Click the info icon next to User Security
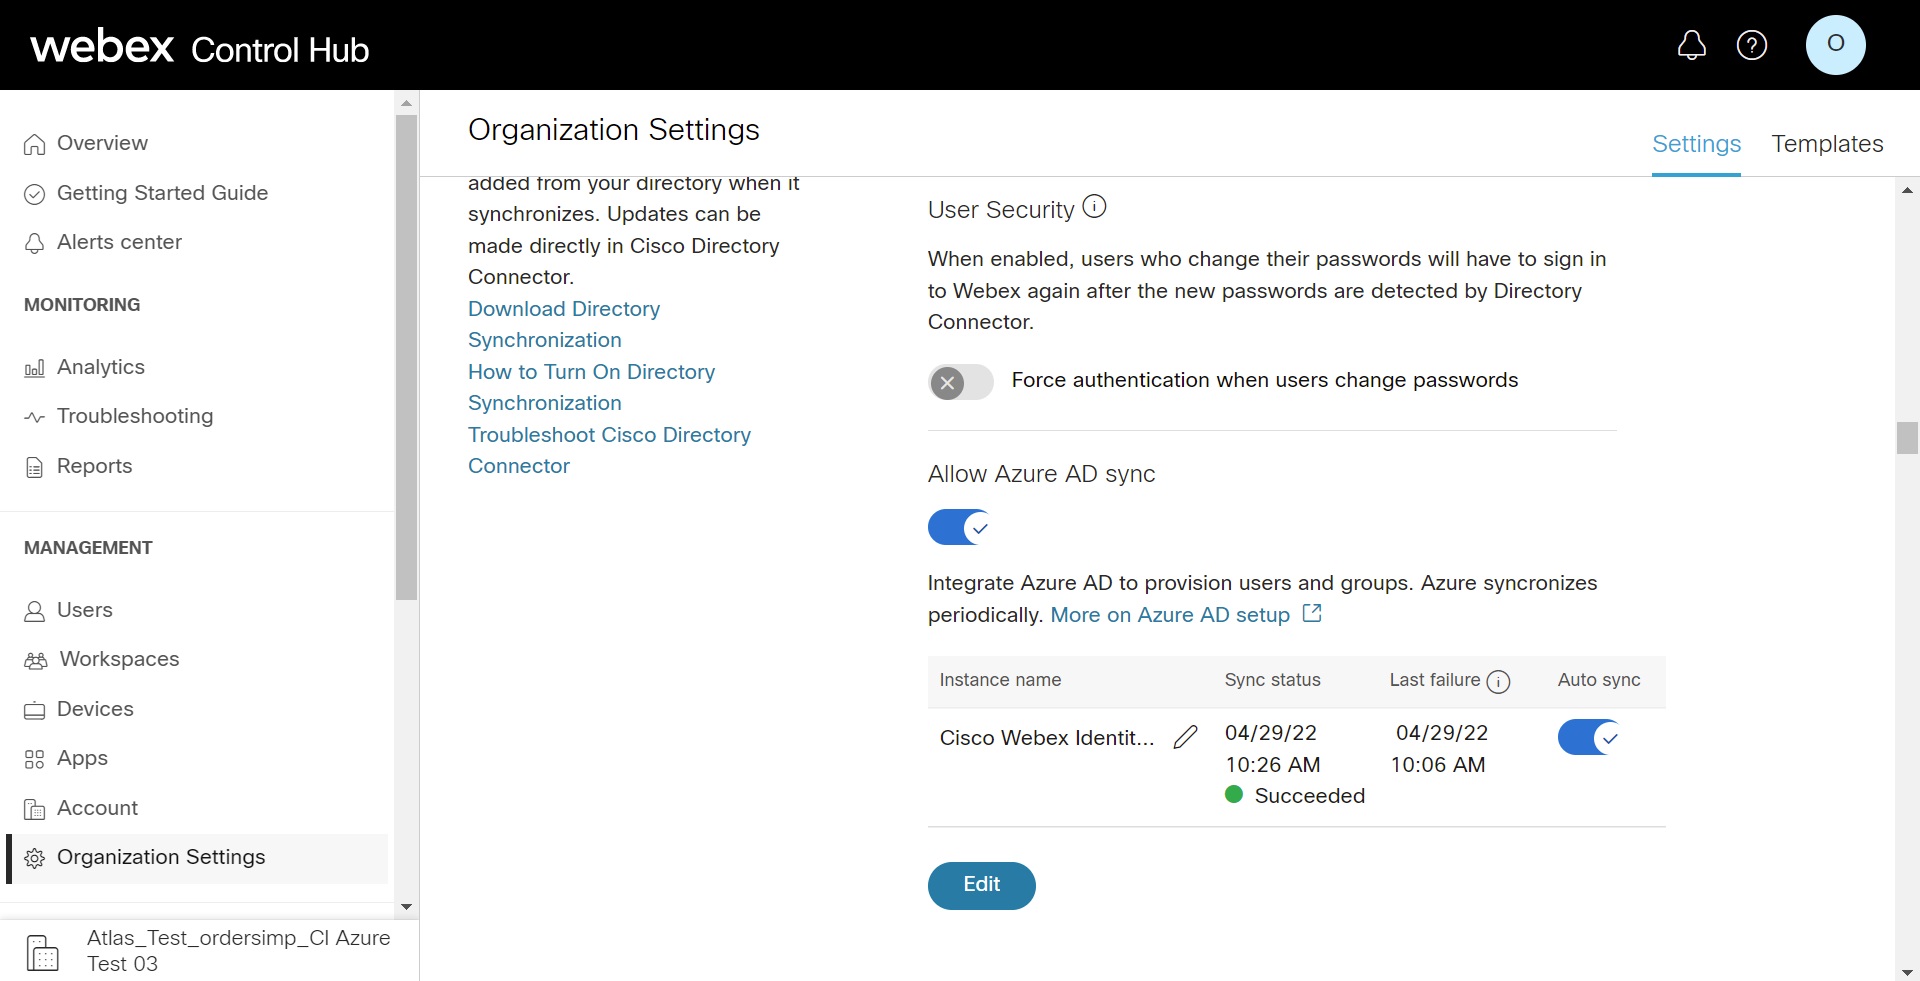1920x981 pixels. click(1094, 206)
